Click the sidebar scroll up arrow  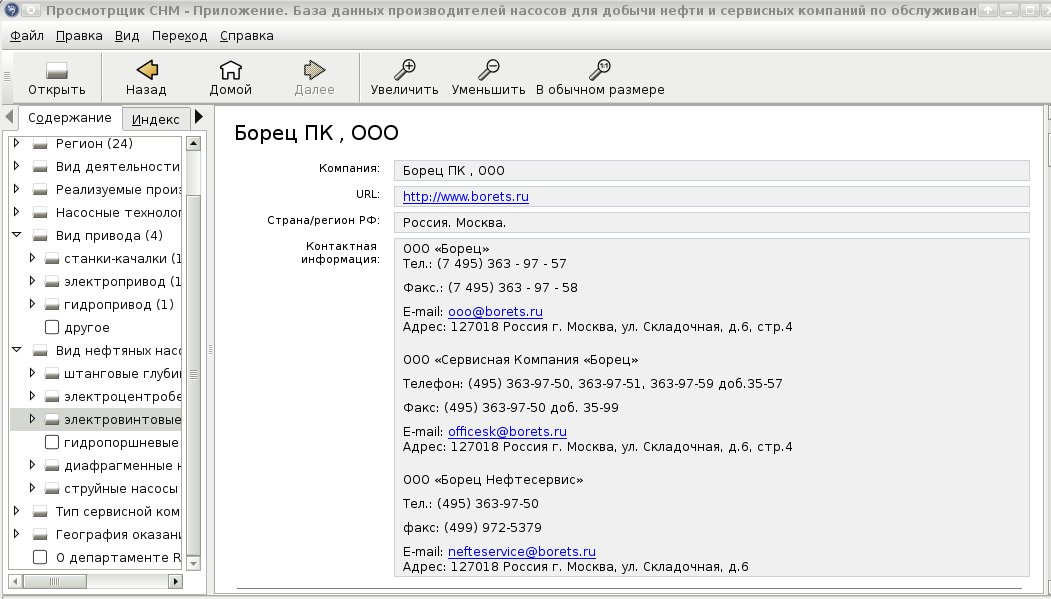coord(193,143)
